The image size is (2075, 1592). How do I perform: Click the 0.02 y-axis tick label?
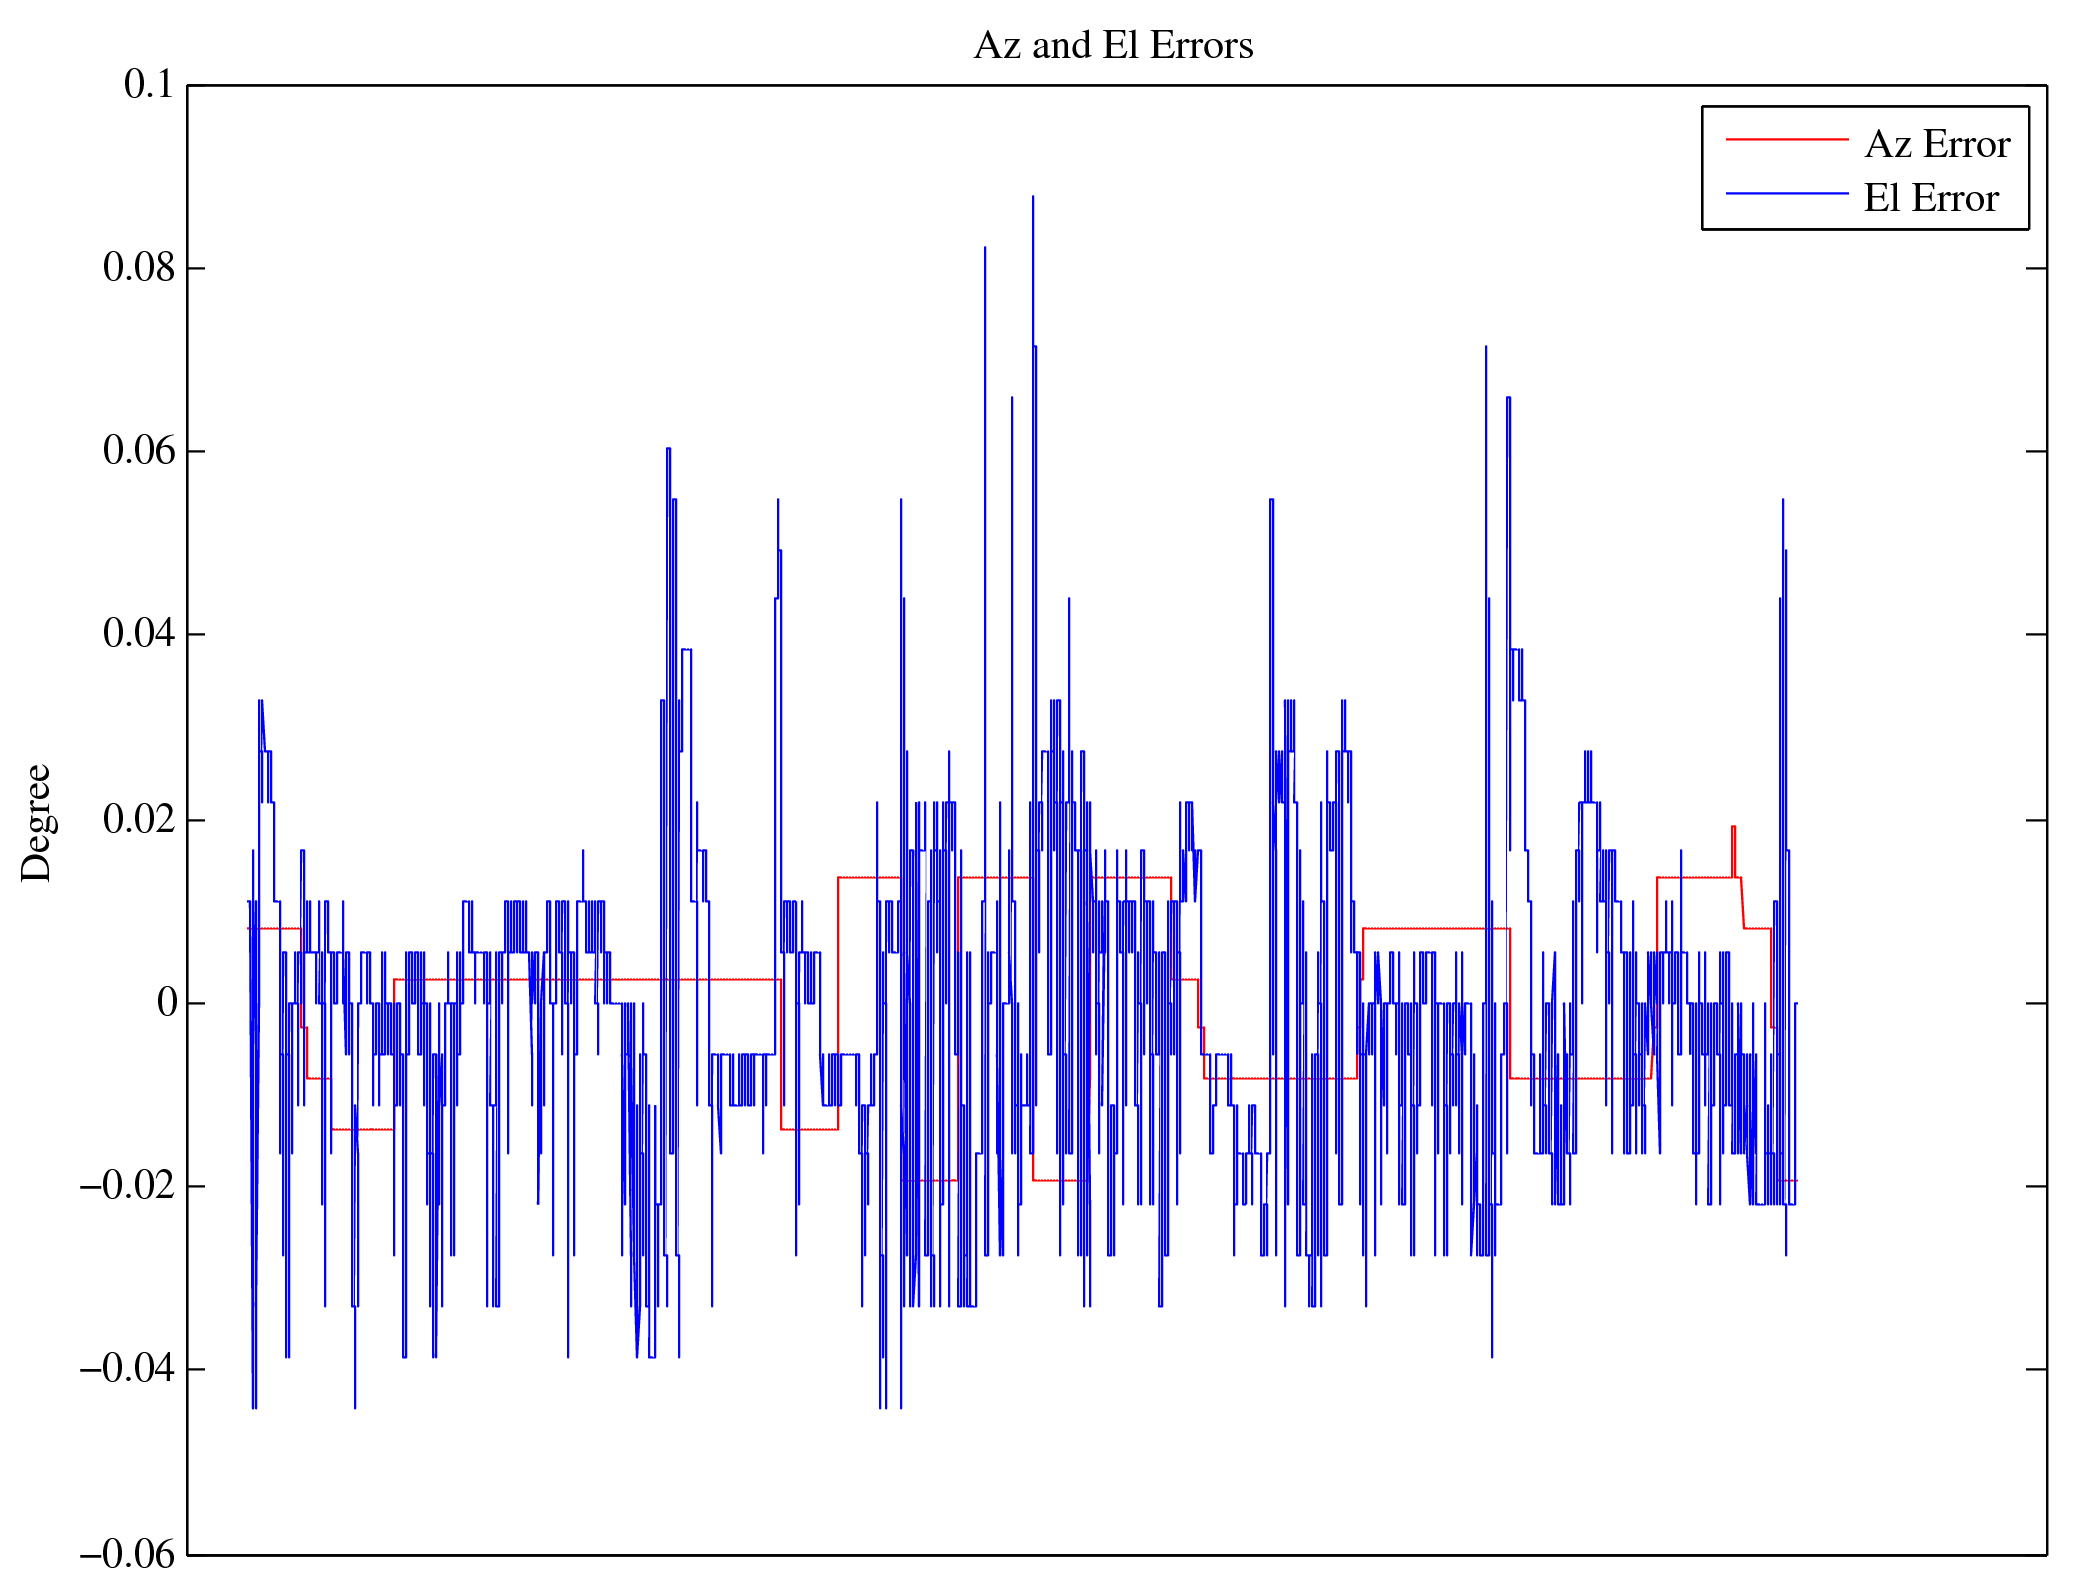coord(138,819)
